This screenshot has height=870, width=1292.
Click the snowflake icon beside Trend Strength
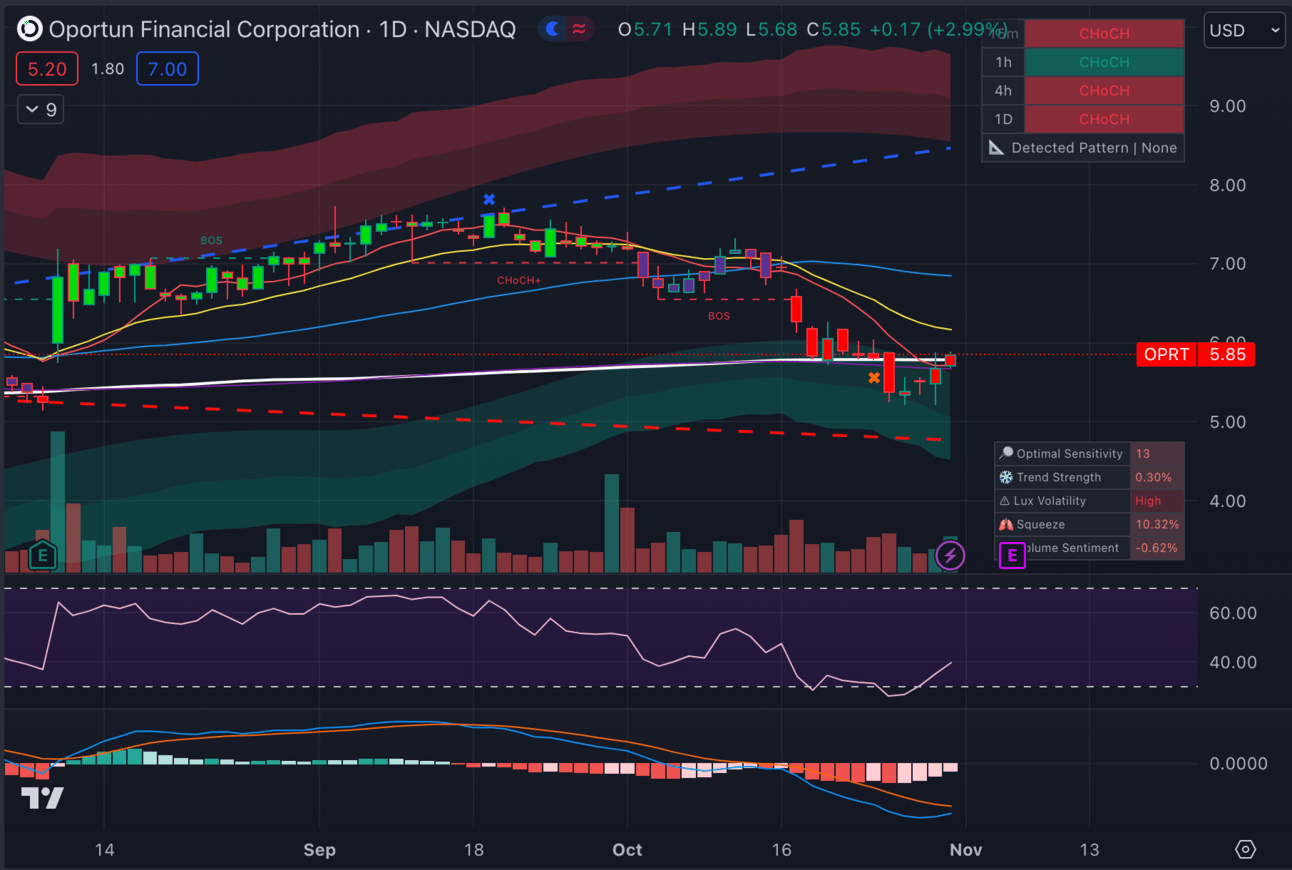coord(1006,477)
